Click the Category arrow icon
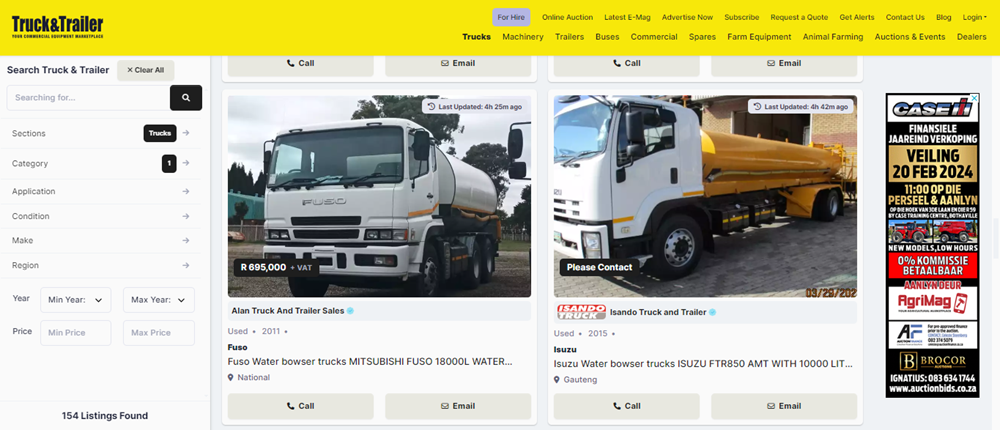Viewport: 1000px width, 430px height. pyautogui.click(x=186, y=163)
